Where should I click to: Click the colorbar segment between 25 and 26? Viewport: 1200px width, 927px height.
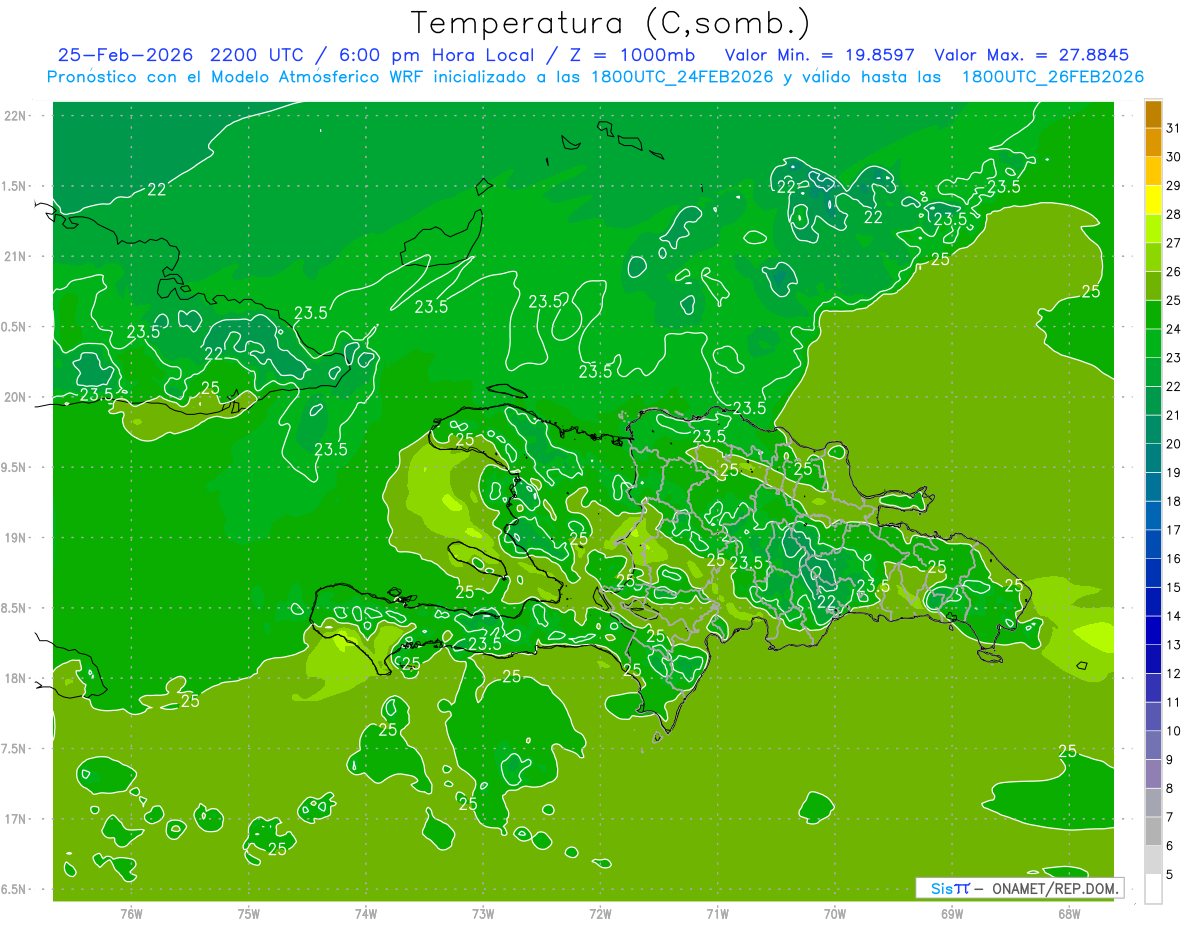[x=1153, y=286]
